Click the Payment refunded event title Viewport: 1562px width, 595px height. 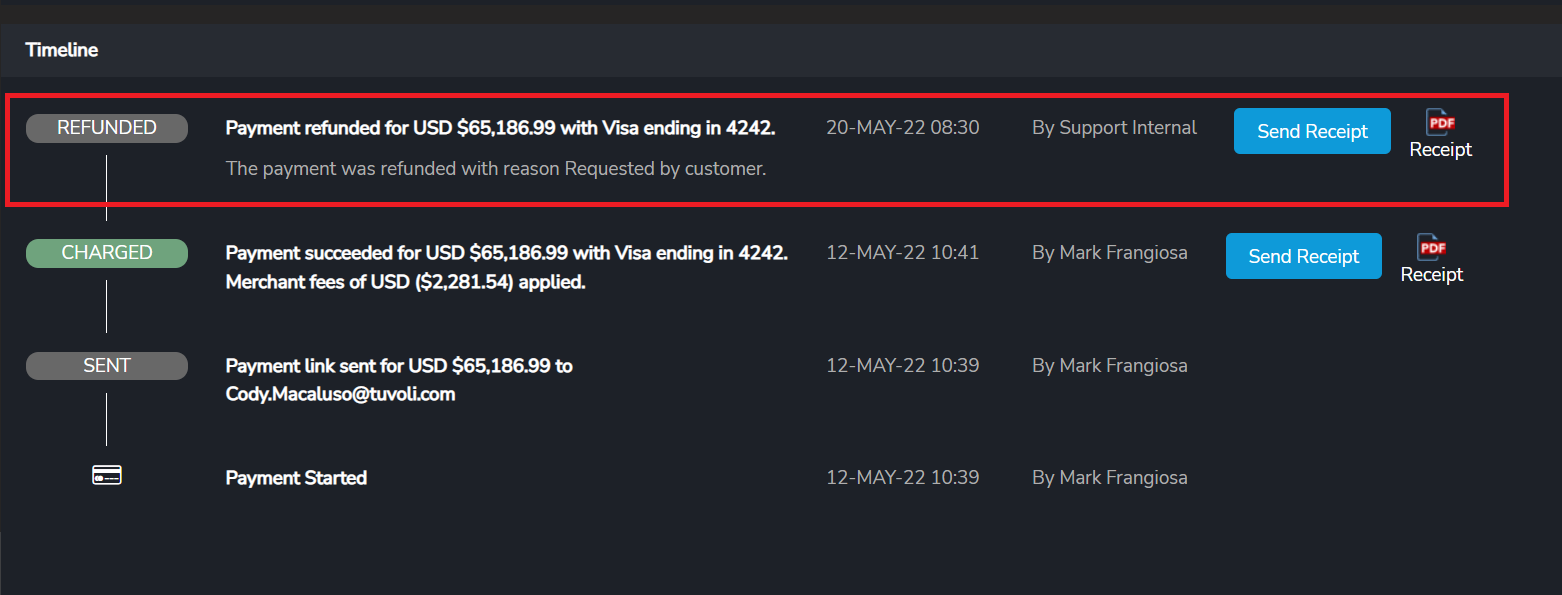click(500, 128)
